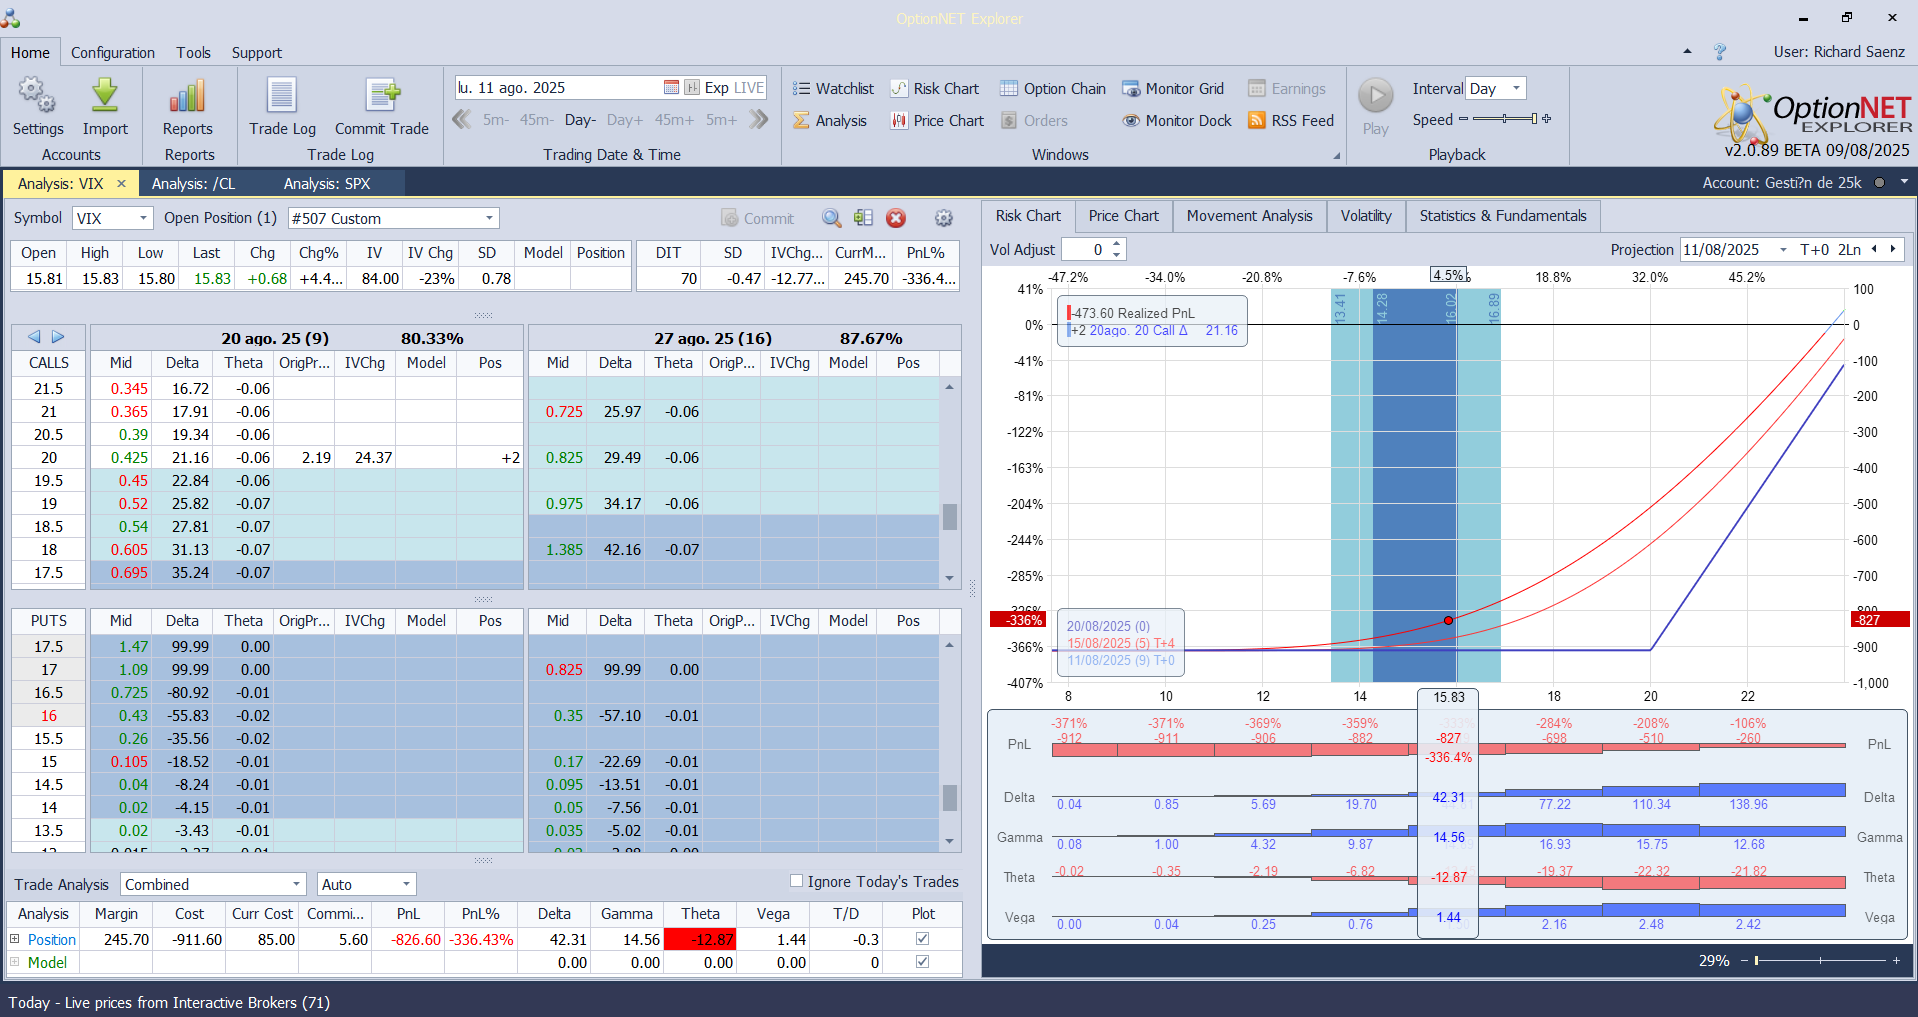
Task: Open the Combined trade analysis dropdown
Action: (x=297, y=884)
